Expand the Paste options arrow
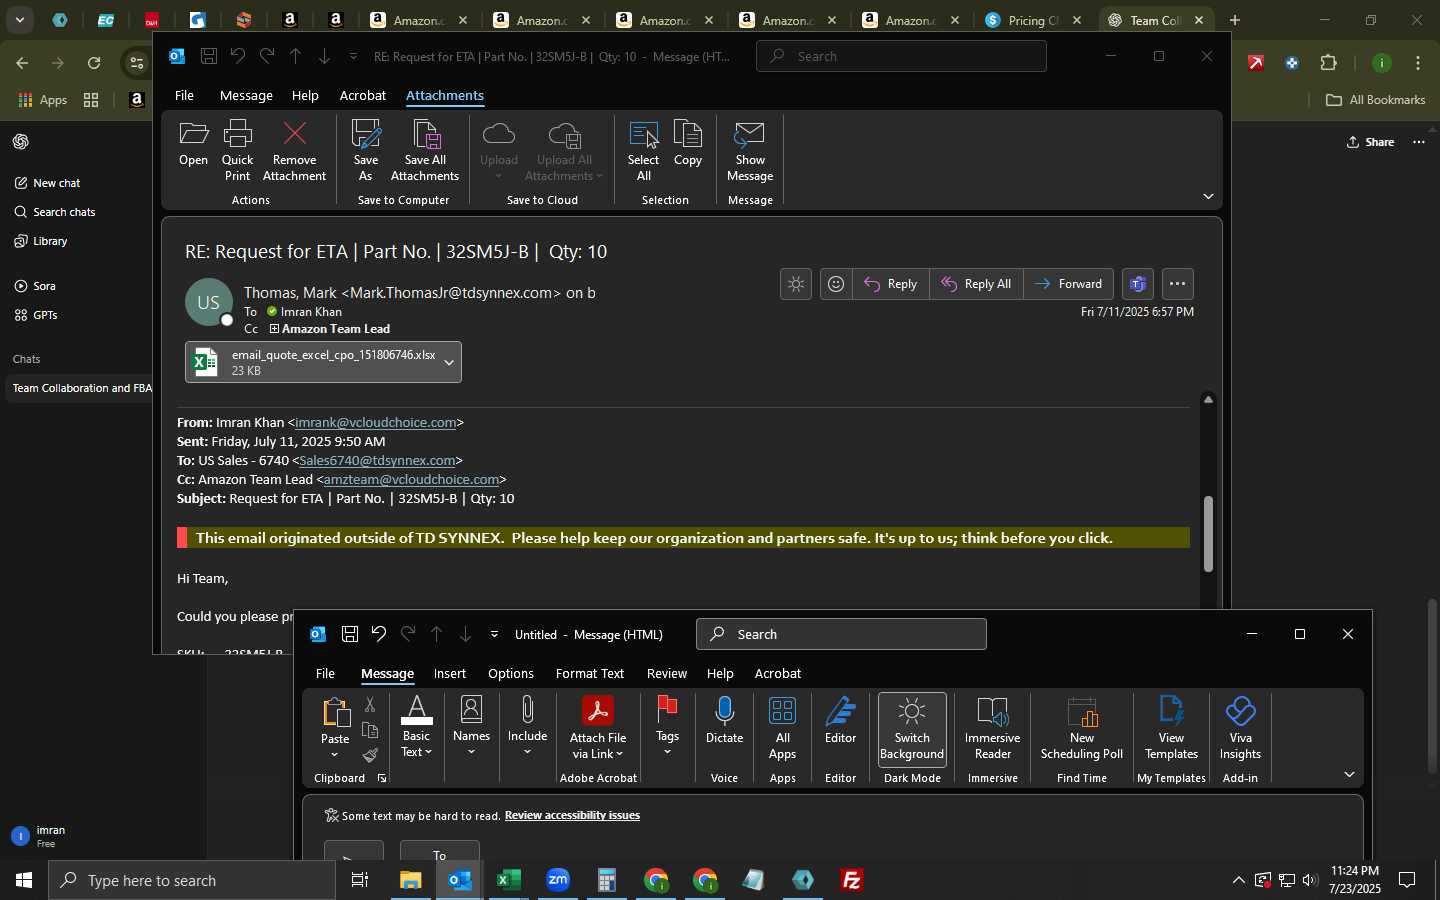Screen dimensions: 1440x900 point(335,755)
